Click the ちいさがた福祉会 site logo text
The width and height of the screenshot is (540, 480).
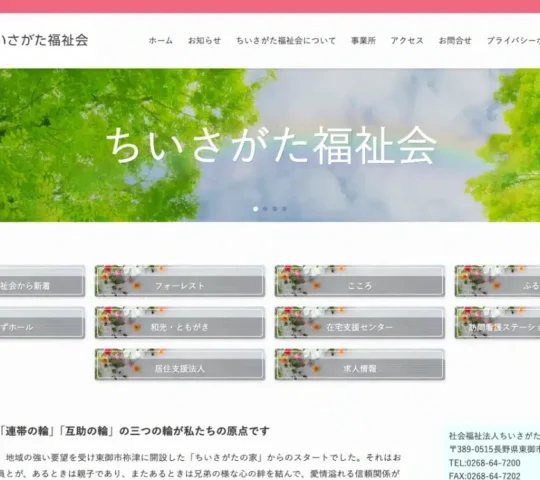pyautogui.click(x=44, y=40)
